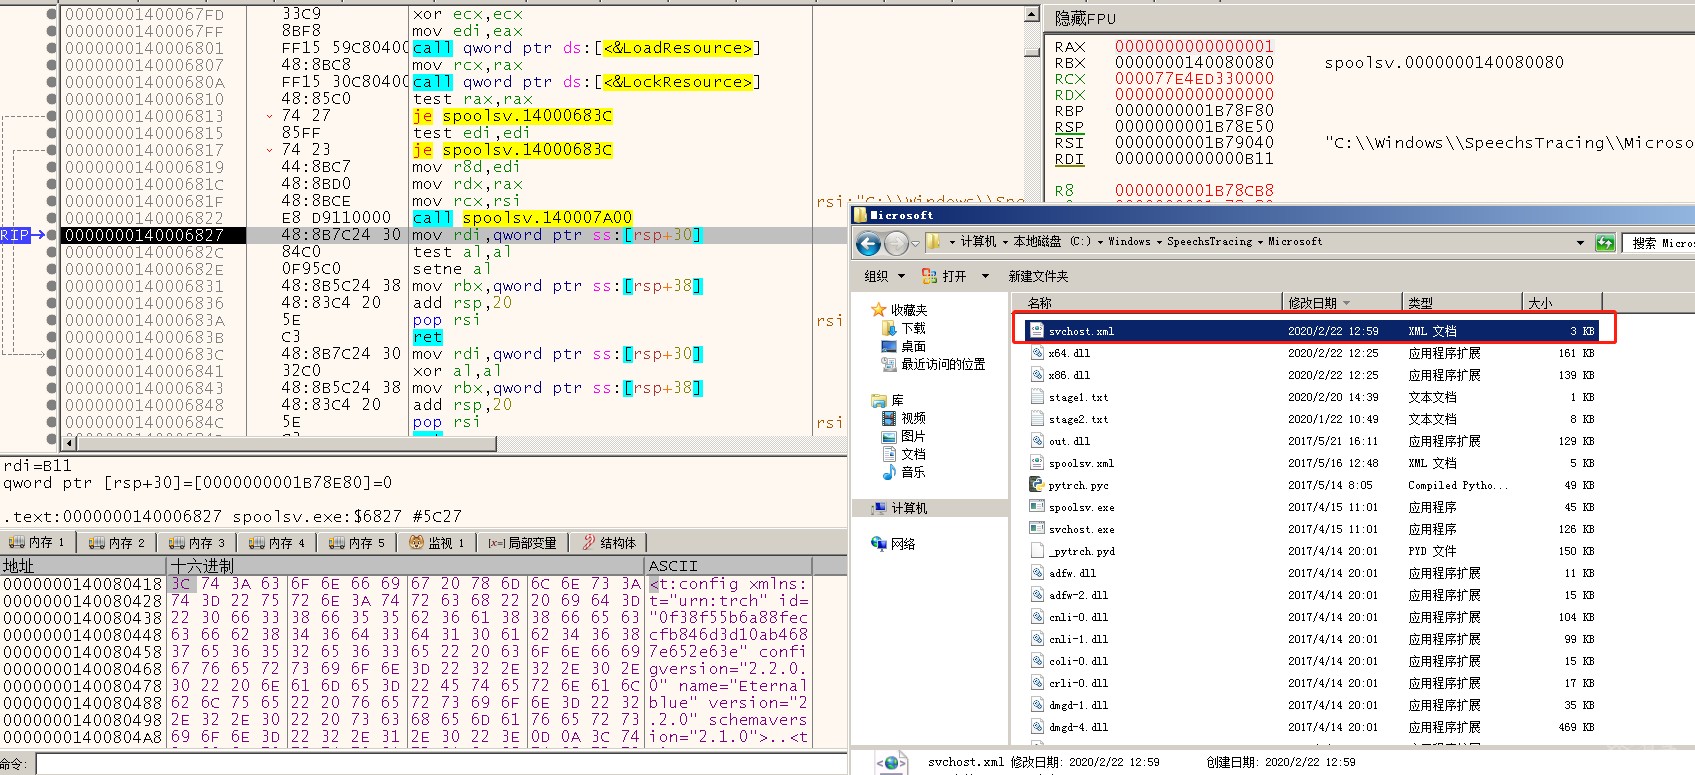1695x775 pixels.
Task: Open recent pages dropdown beside forward arrow
Action: point(915,243)
